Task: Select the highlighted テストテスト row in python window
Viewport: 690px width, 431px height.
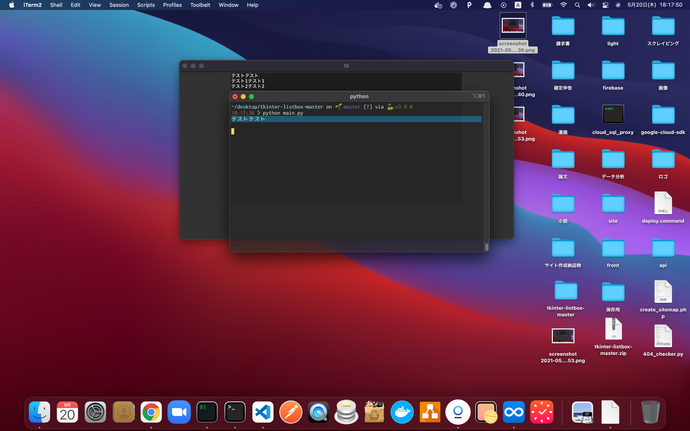Action: [356, 119]
